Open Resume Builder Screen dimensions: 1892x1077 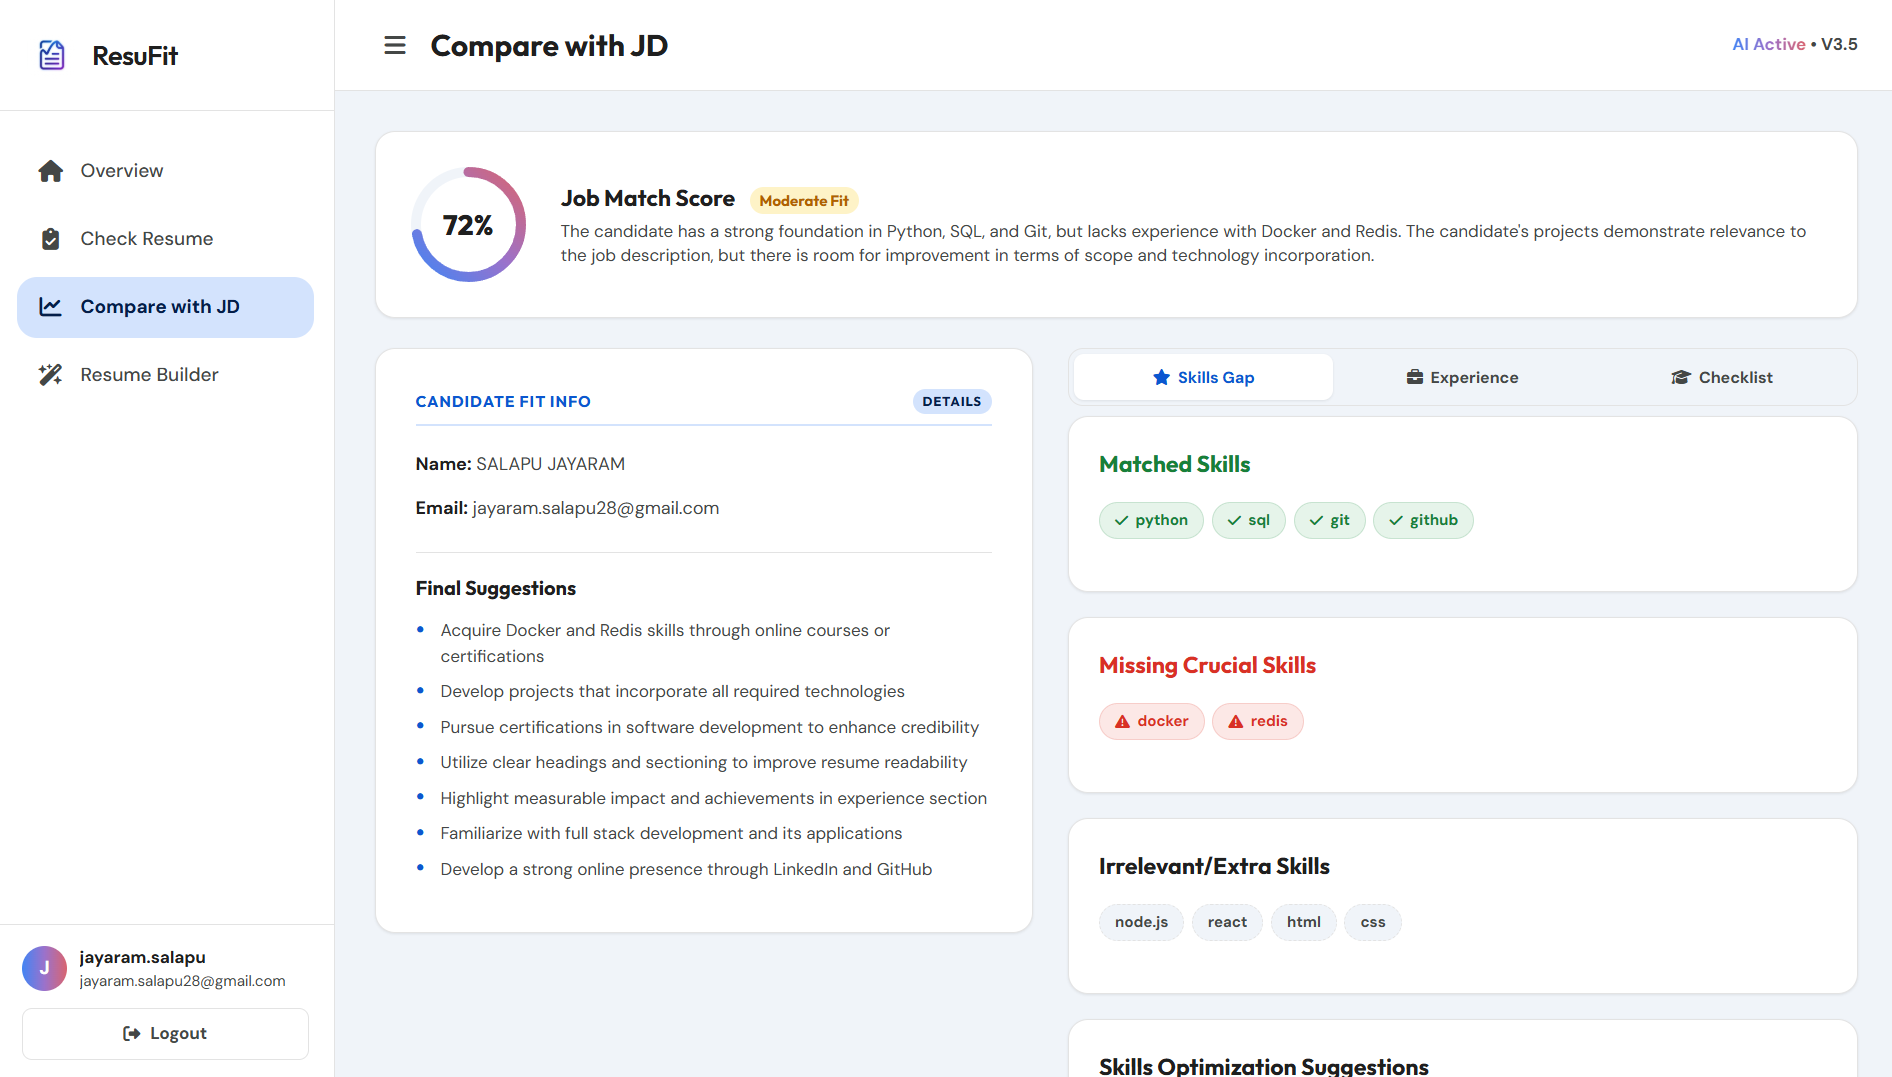166,375
